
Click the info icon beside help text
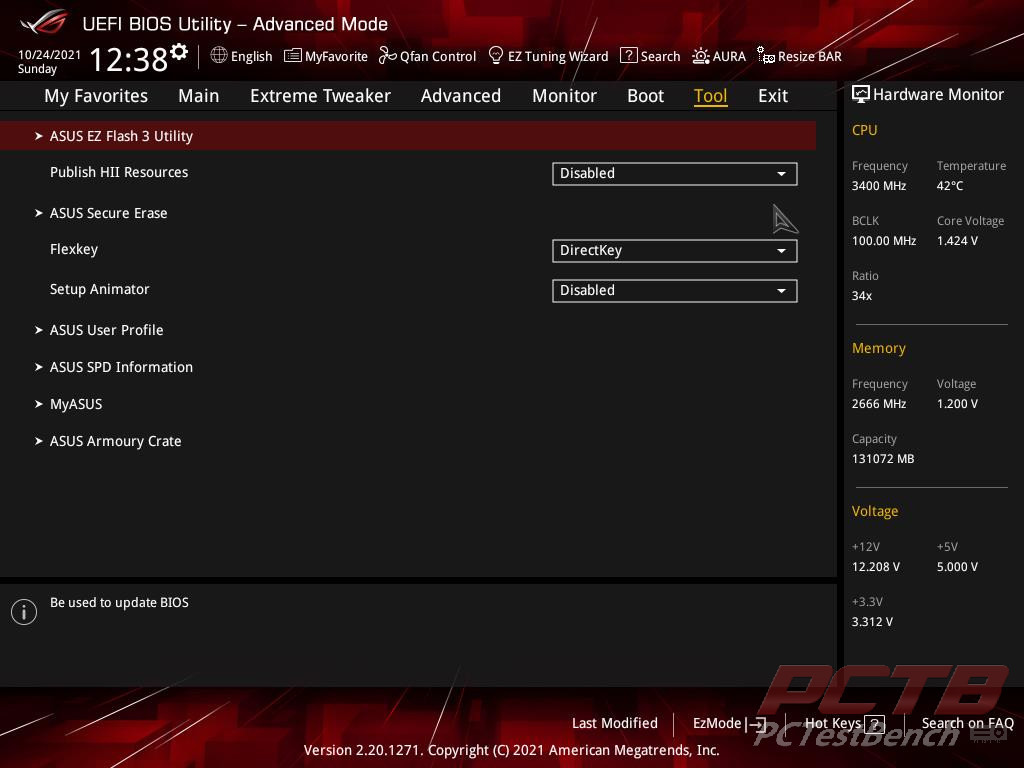(24, 612)
